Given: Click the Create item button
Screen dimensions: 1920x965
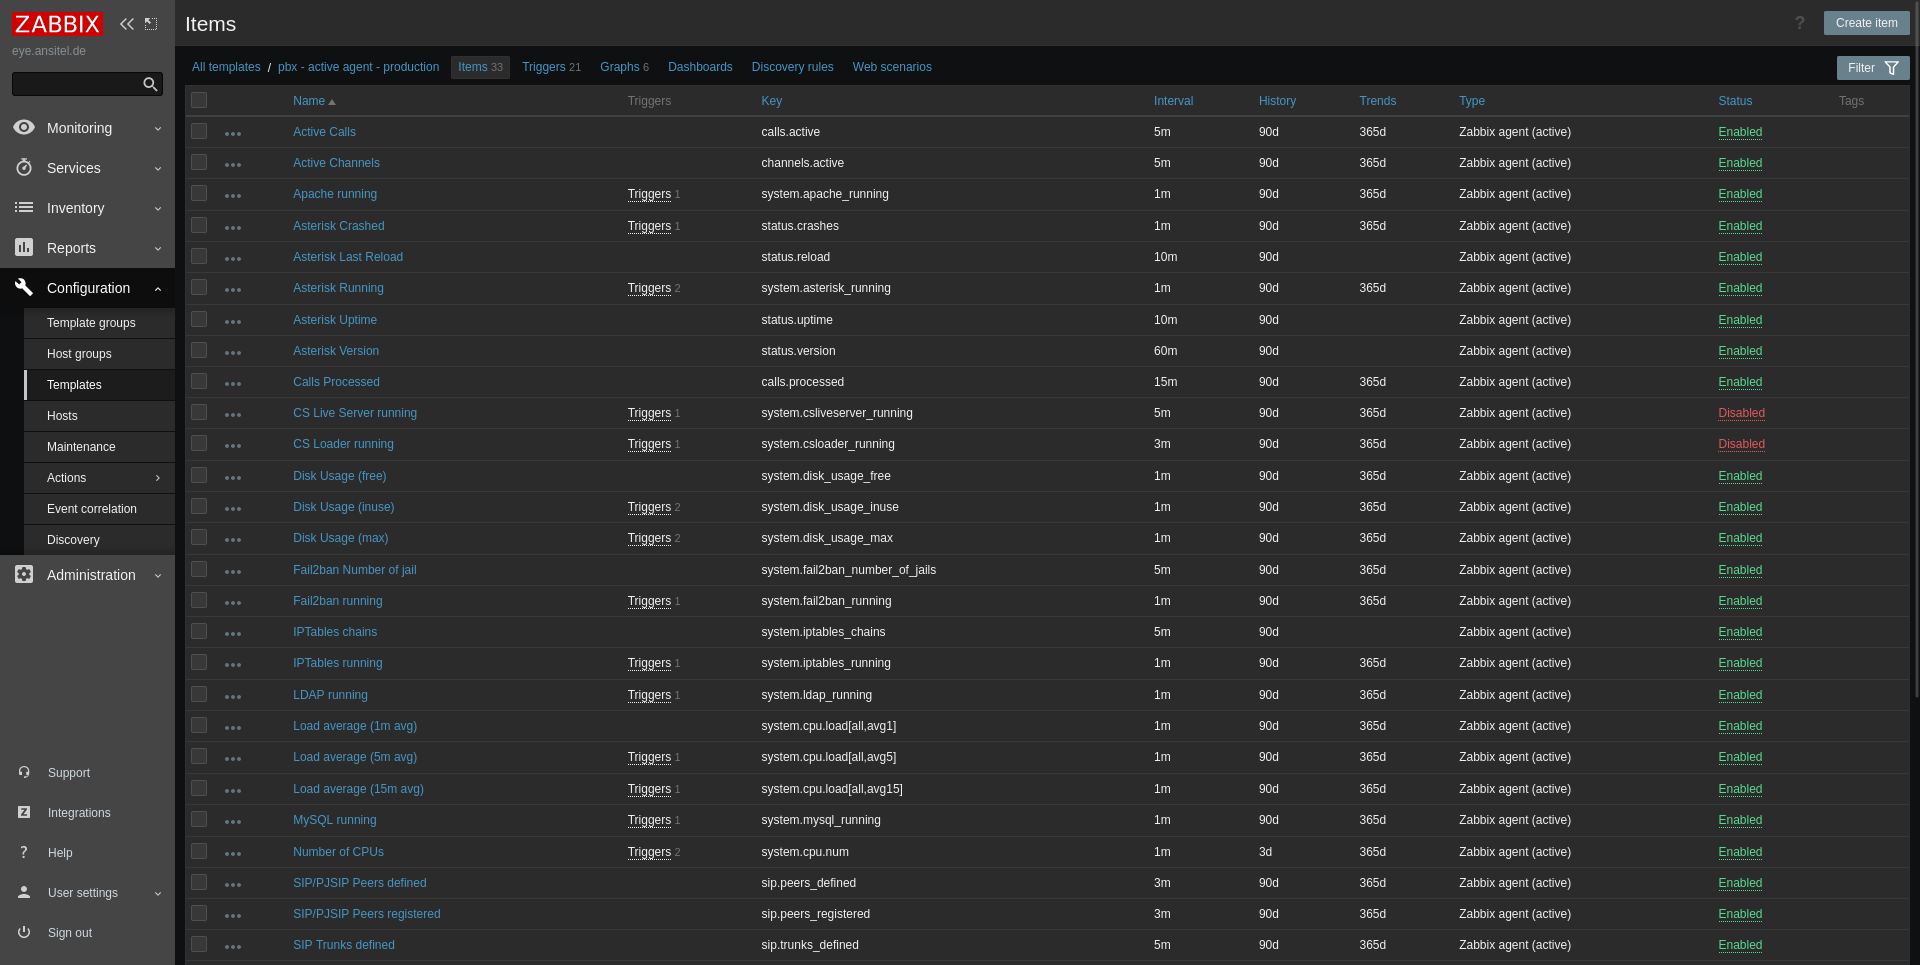Looking at the screenshot, I should click(1866, 22).
